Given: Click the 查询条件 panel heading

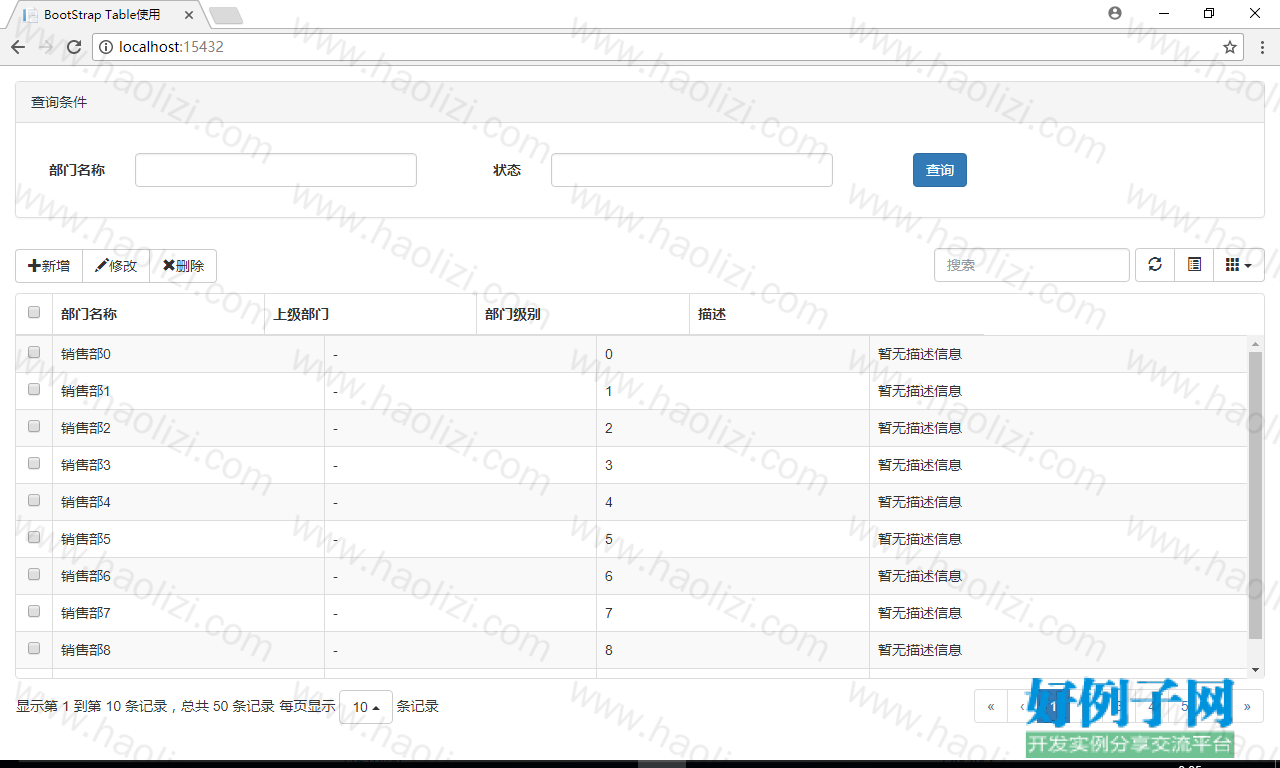Looking at the screenshot, I should [x=640, y=102].
